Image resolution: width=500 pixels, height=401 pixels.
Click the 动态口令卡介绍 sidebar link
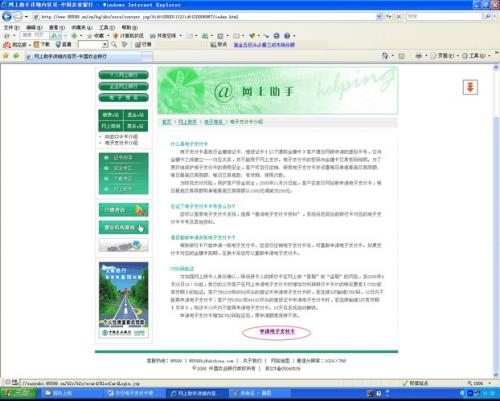121,137
